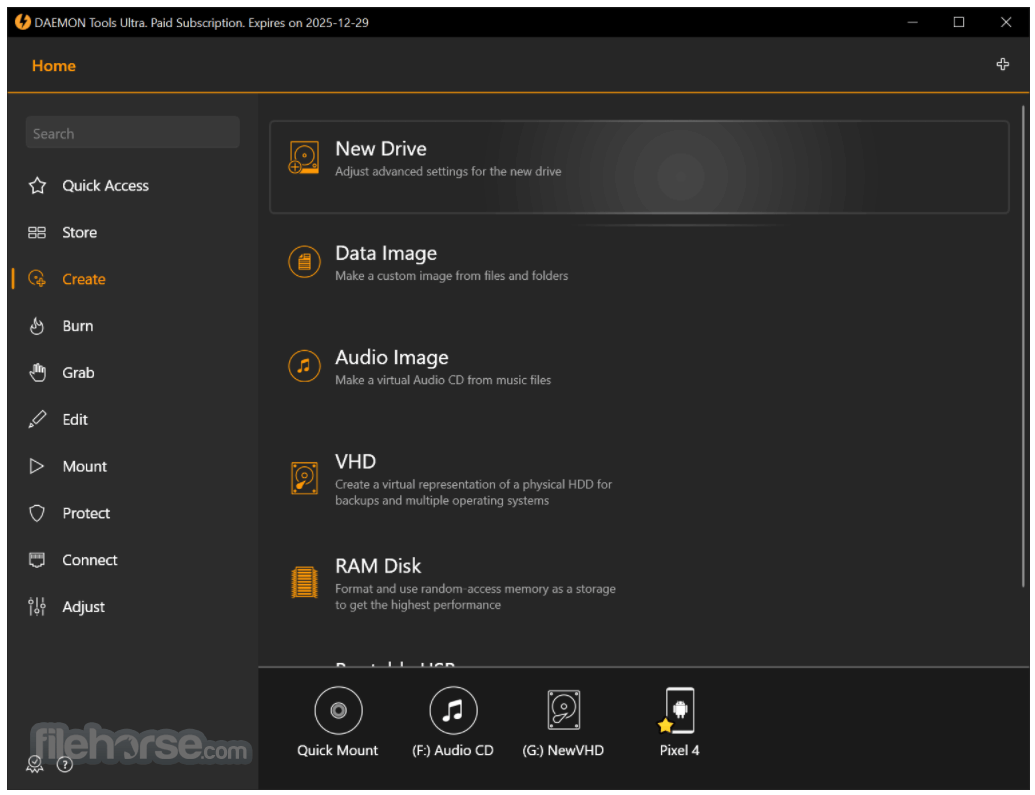
Task: Click 'Adjust advanced settings for the new drive'
Action: [x=448, y=172]
